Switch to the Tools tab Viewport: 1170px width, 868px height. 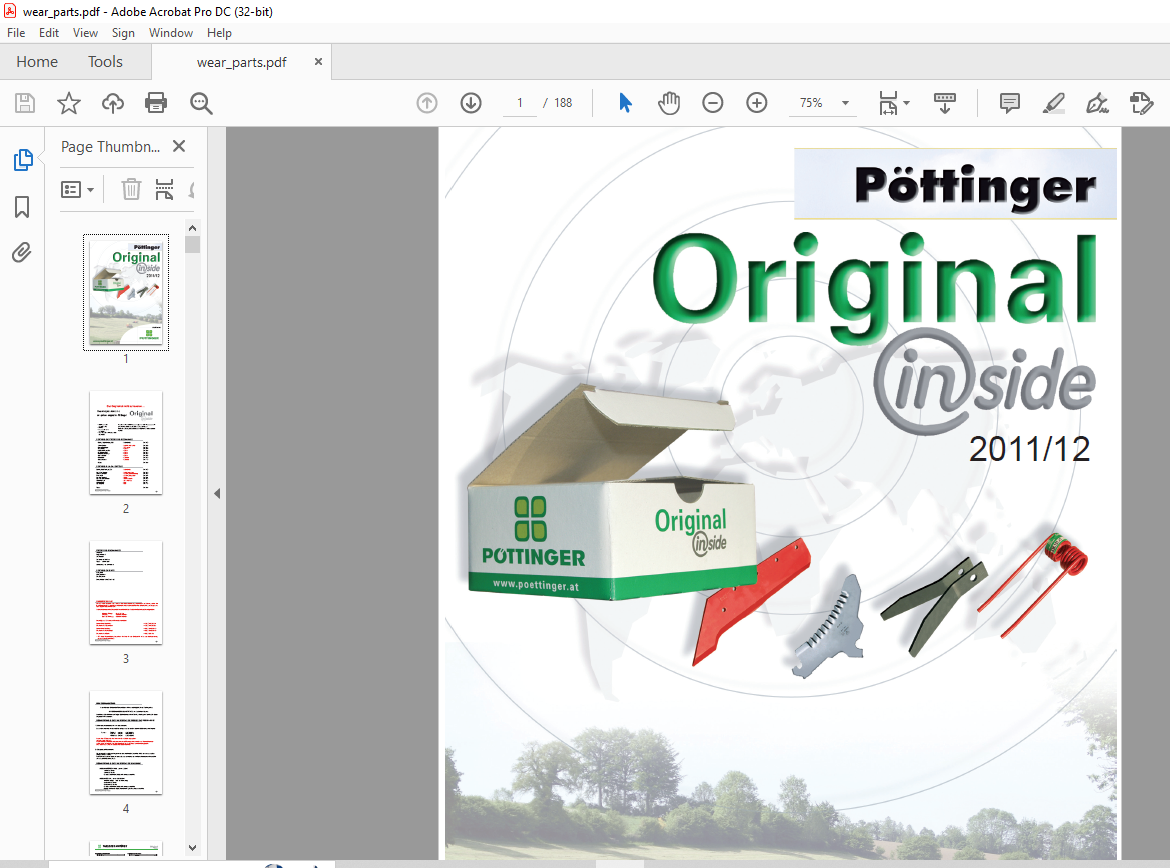point(105,62)
